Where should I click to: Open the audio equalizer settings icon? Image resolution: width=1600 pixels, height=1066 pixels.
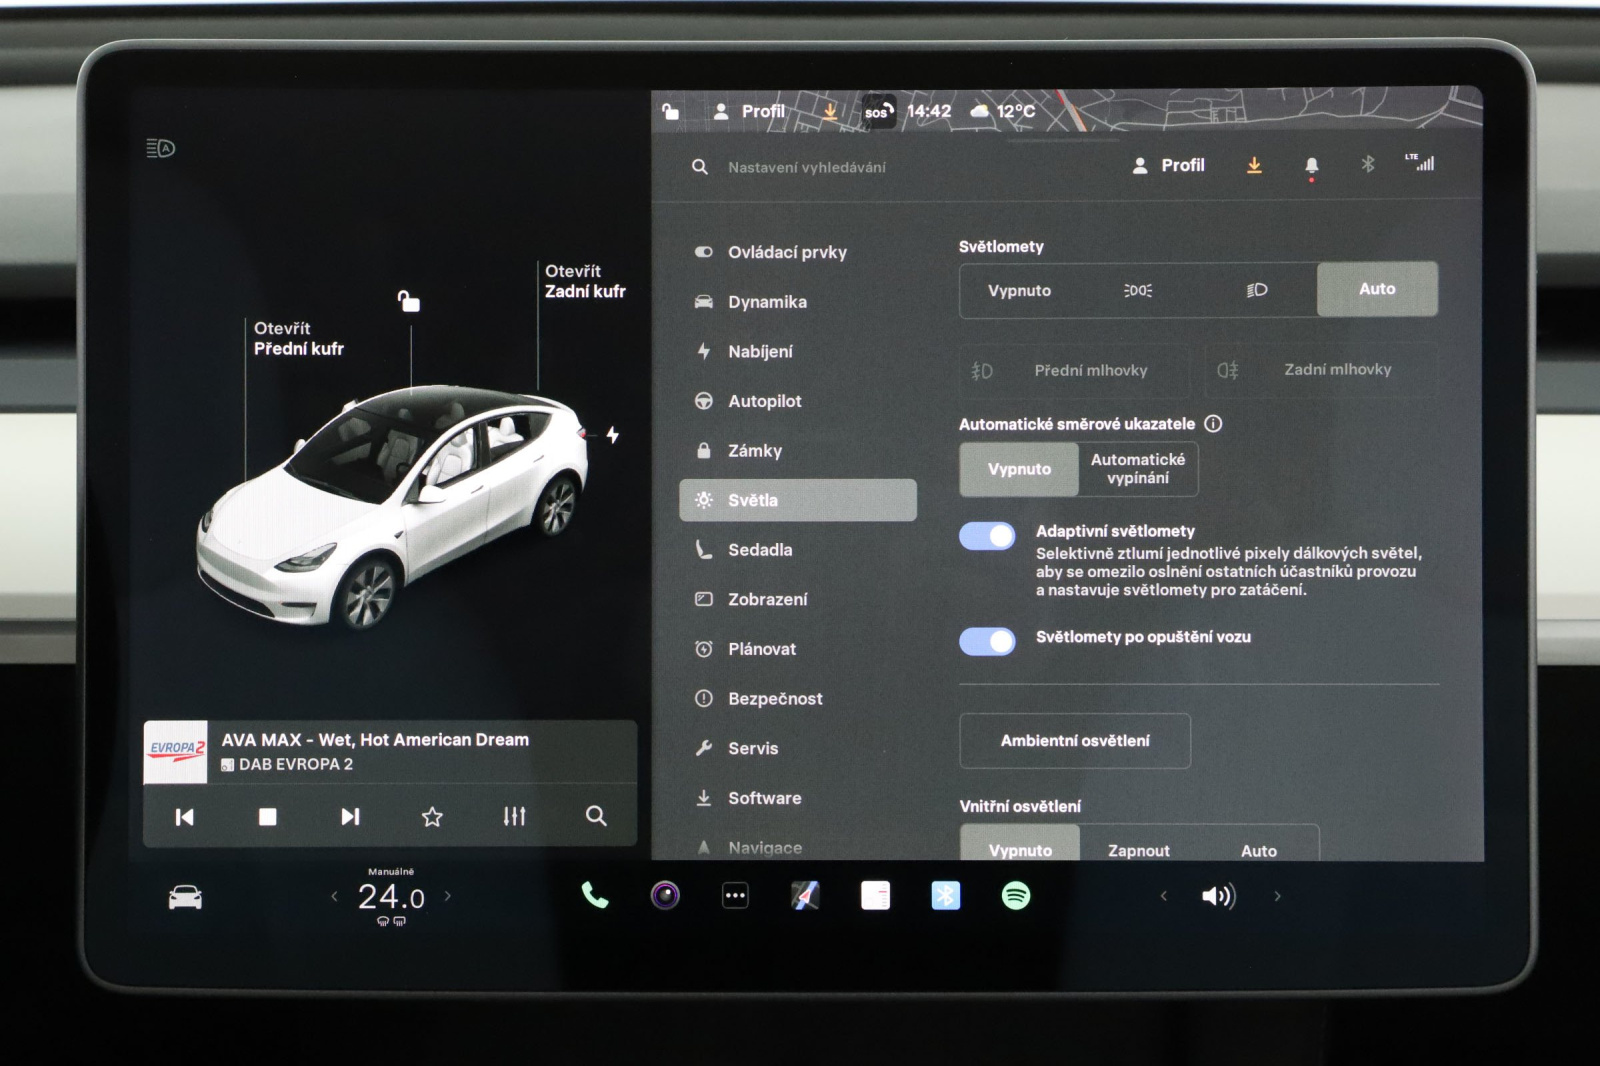(x=514, y=817)
